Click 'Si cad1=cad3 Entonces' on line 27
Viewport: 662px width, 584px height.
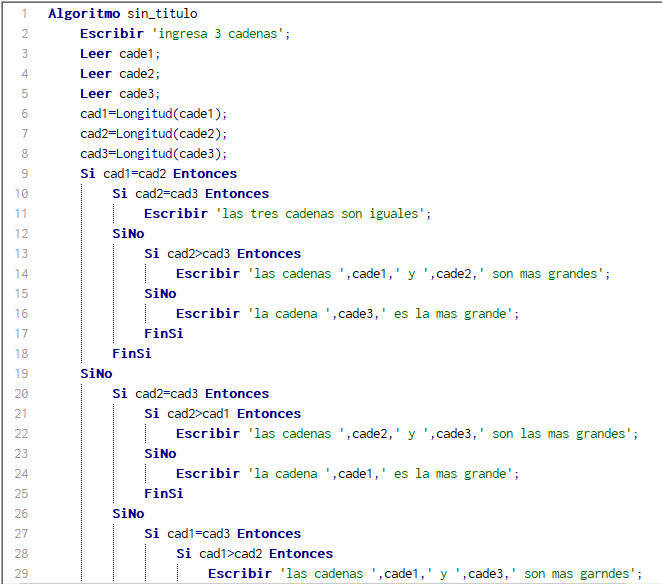(x=222, y=534)
